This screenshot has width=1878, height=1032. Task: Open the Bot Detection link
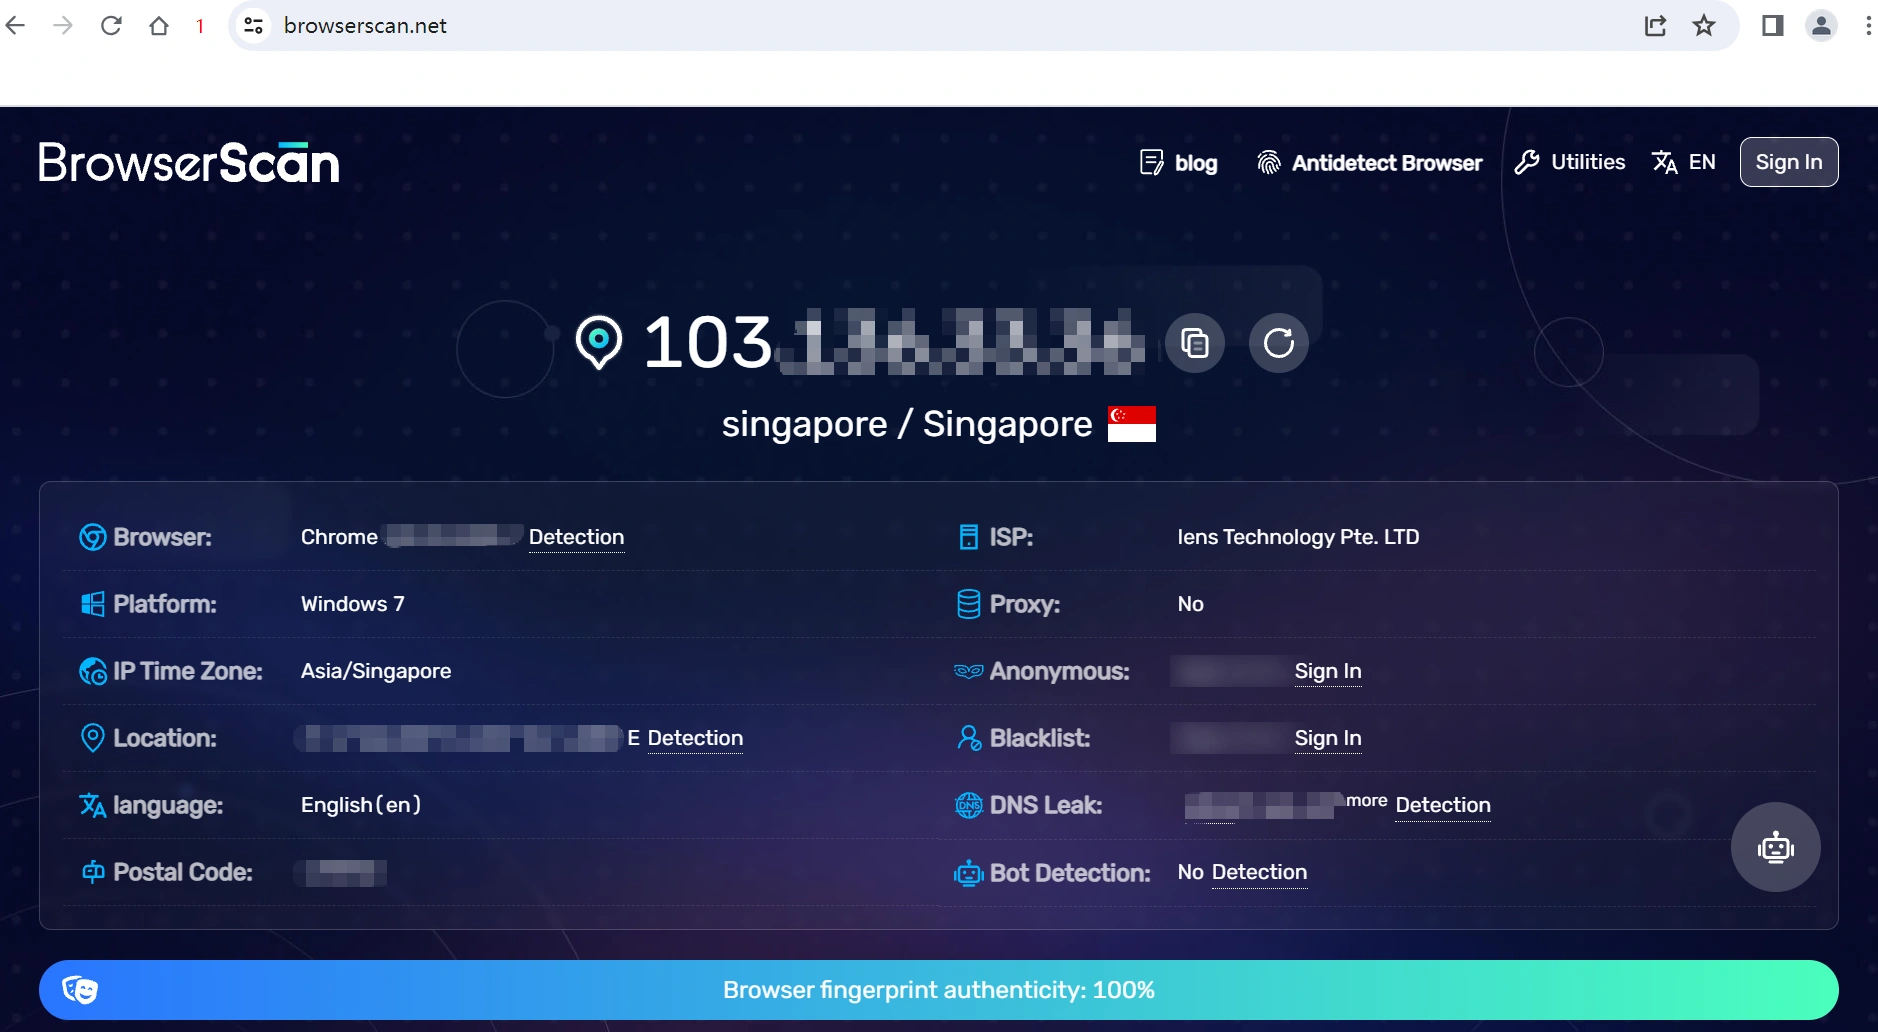pos(1259,872)
